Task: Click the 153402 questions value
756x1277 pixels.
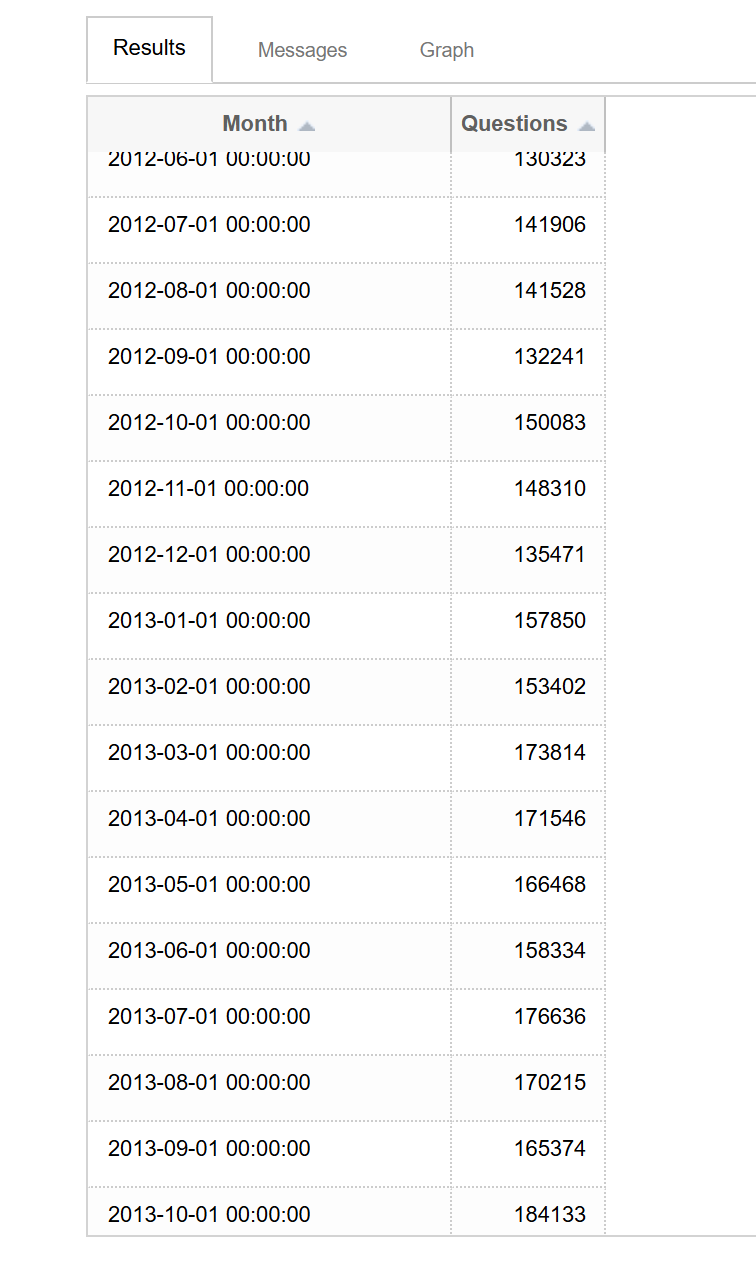Action: [550, 686]
